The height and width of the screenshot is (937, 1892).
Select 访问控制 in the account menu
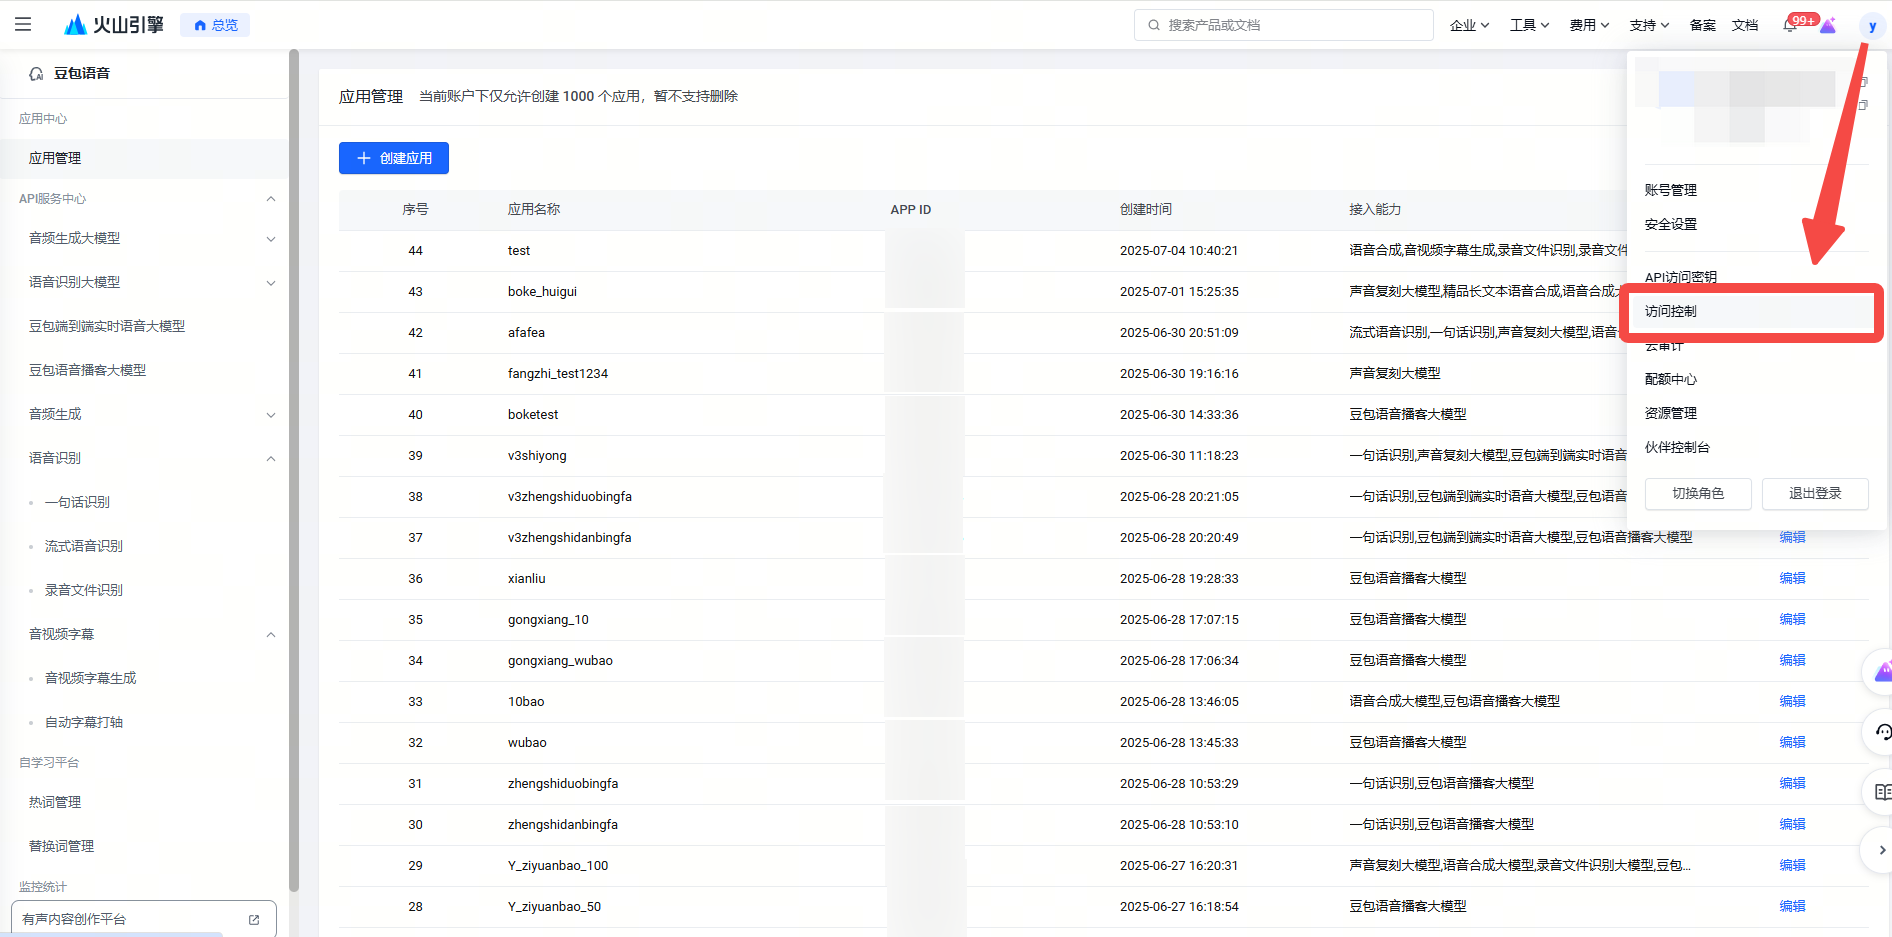(x=1671, y=312)
